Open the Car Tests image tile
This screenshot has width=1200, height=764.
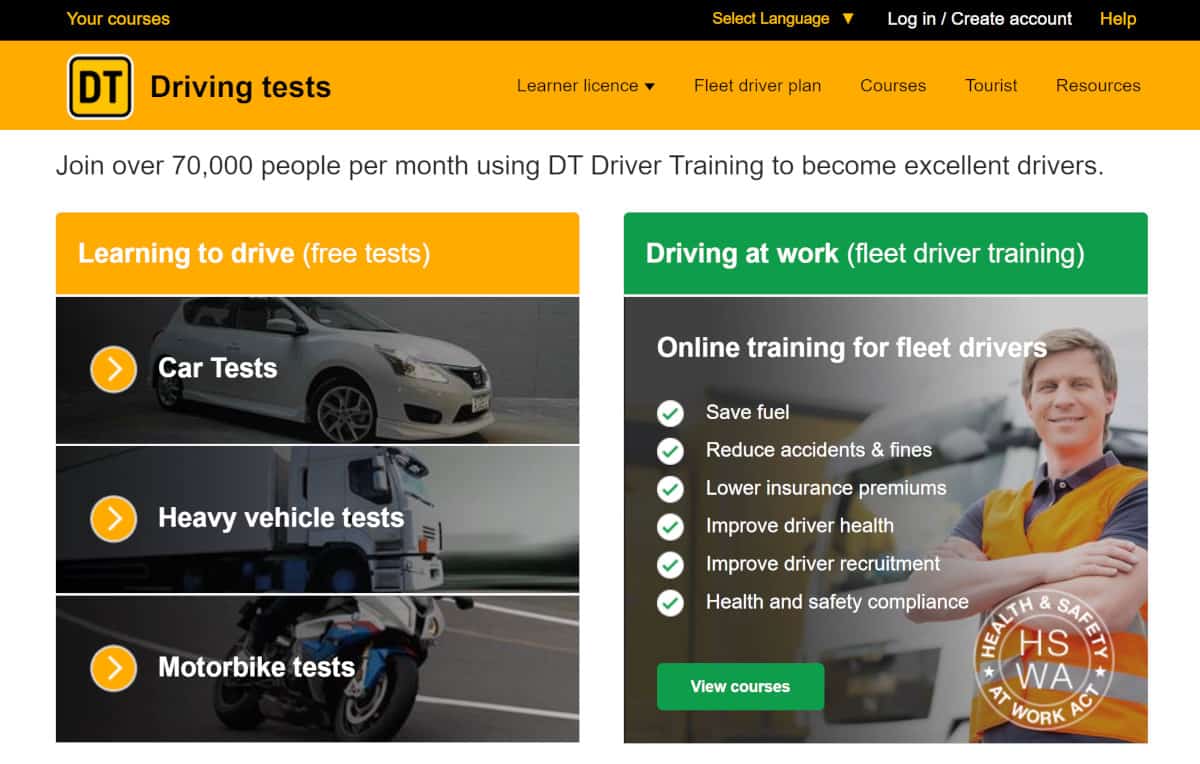tap(317, 370)
